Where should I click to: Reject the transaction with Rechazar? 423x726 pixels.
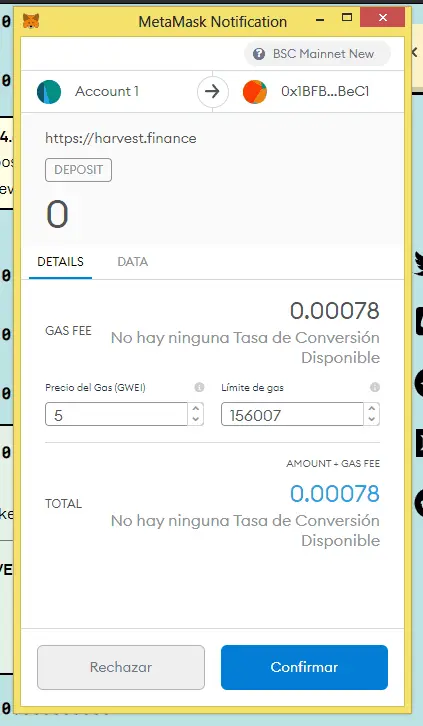point(121,667)
